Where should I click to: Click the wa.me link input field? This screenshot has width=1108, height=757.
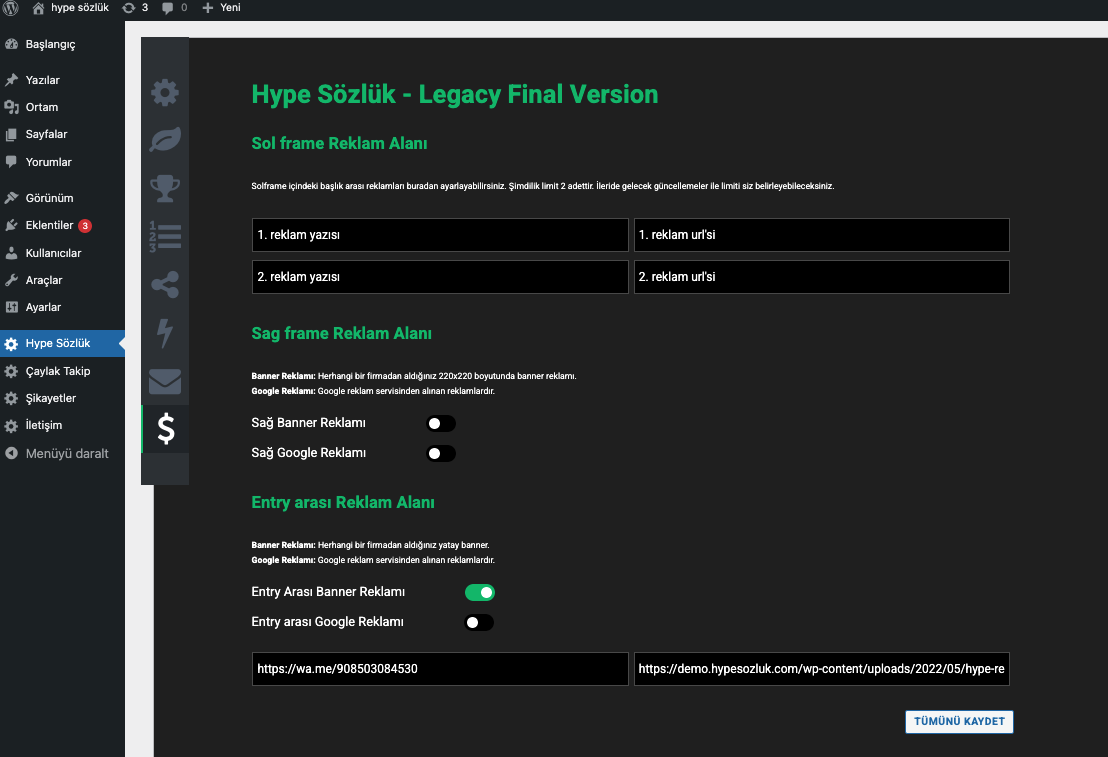(440, 669)
